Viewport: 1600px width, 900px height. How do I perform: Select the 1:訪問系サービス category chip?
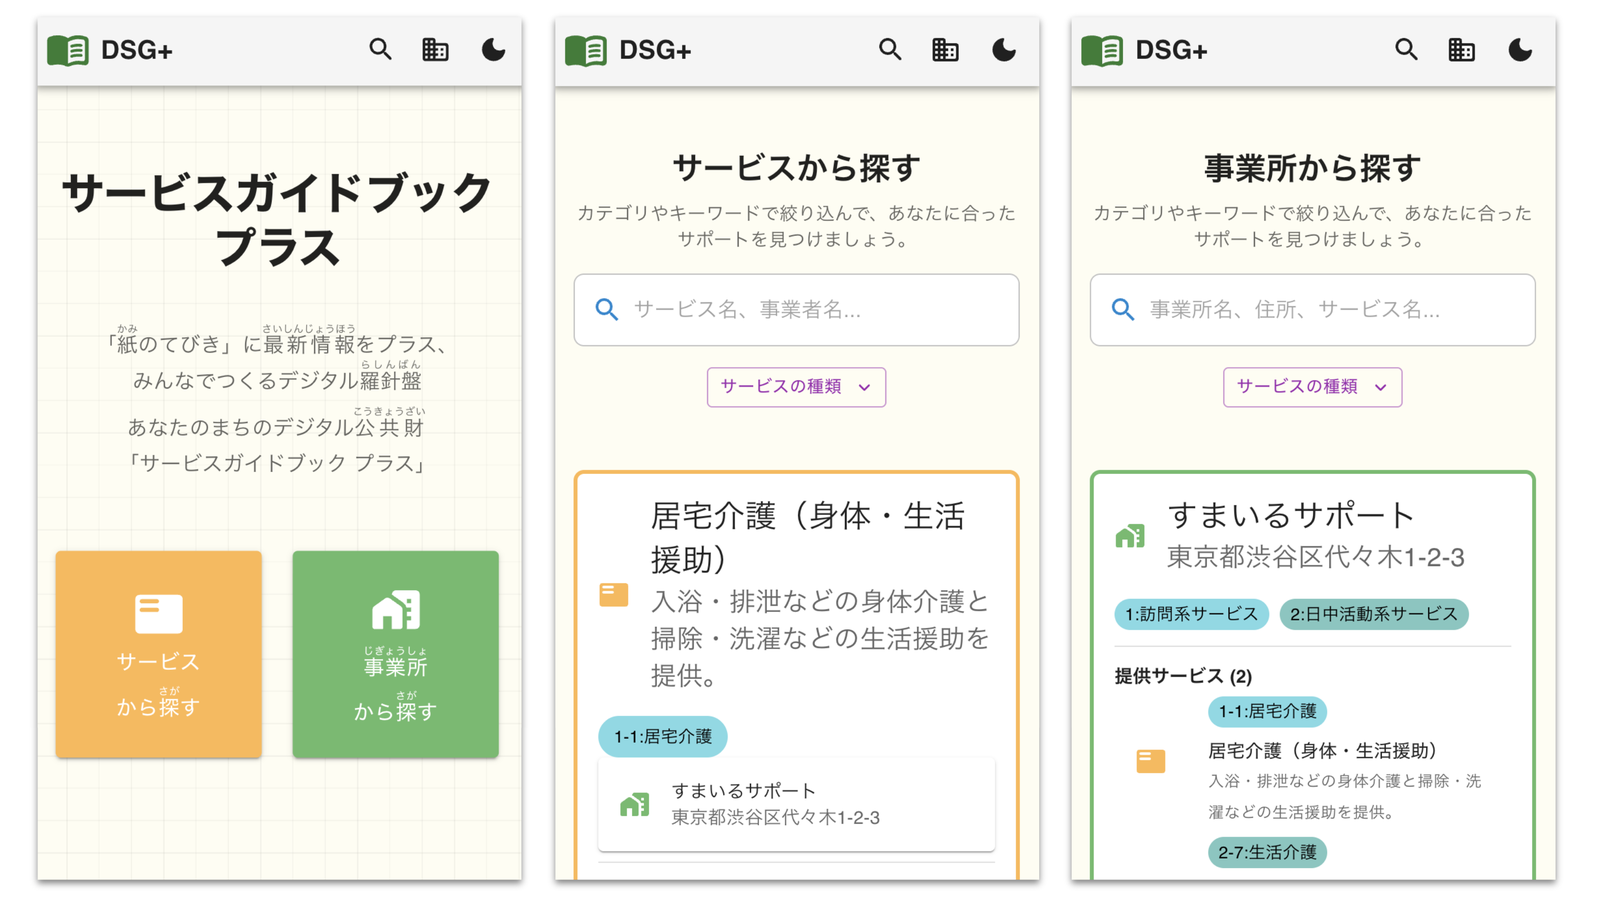click(x=1191, y=614)
